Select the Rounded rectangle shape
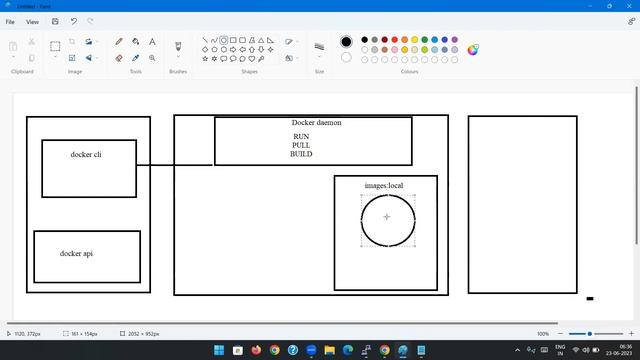This screenshot has width=640, height=360. point(242,40)
